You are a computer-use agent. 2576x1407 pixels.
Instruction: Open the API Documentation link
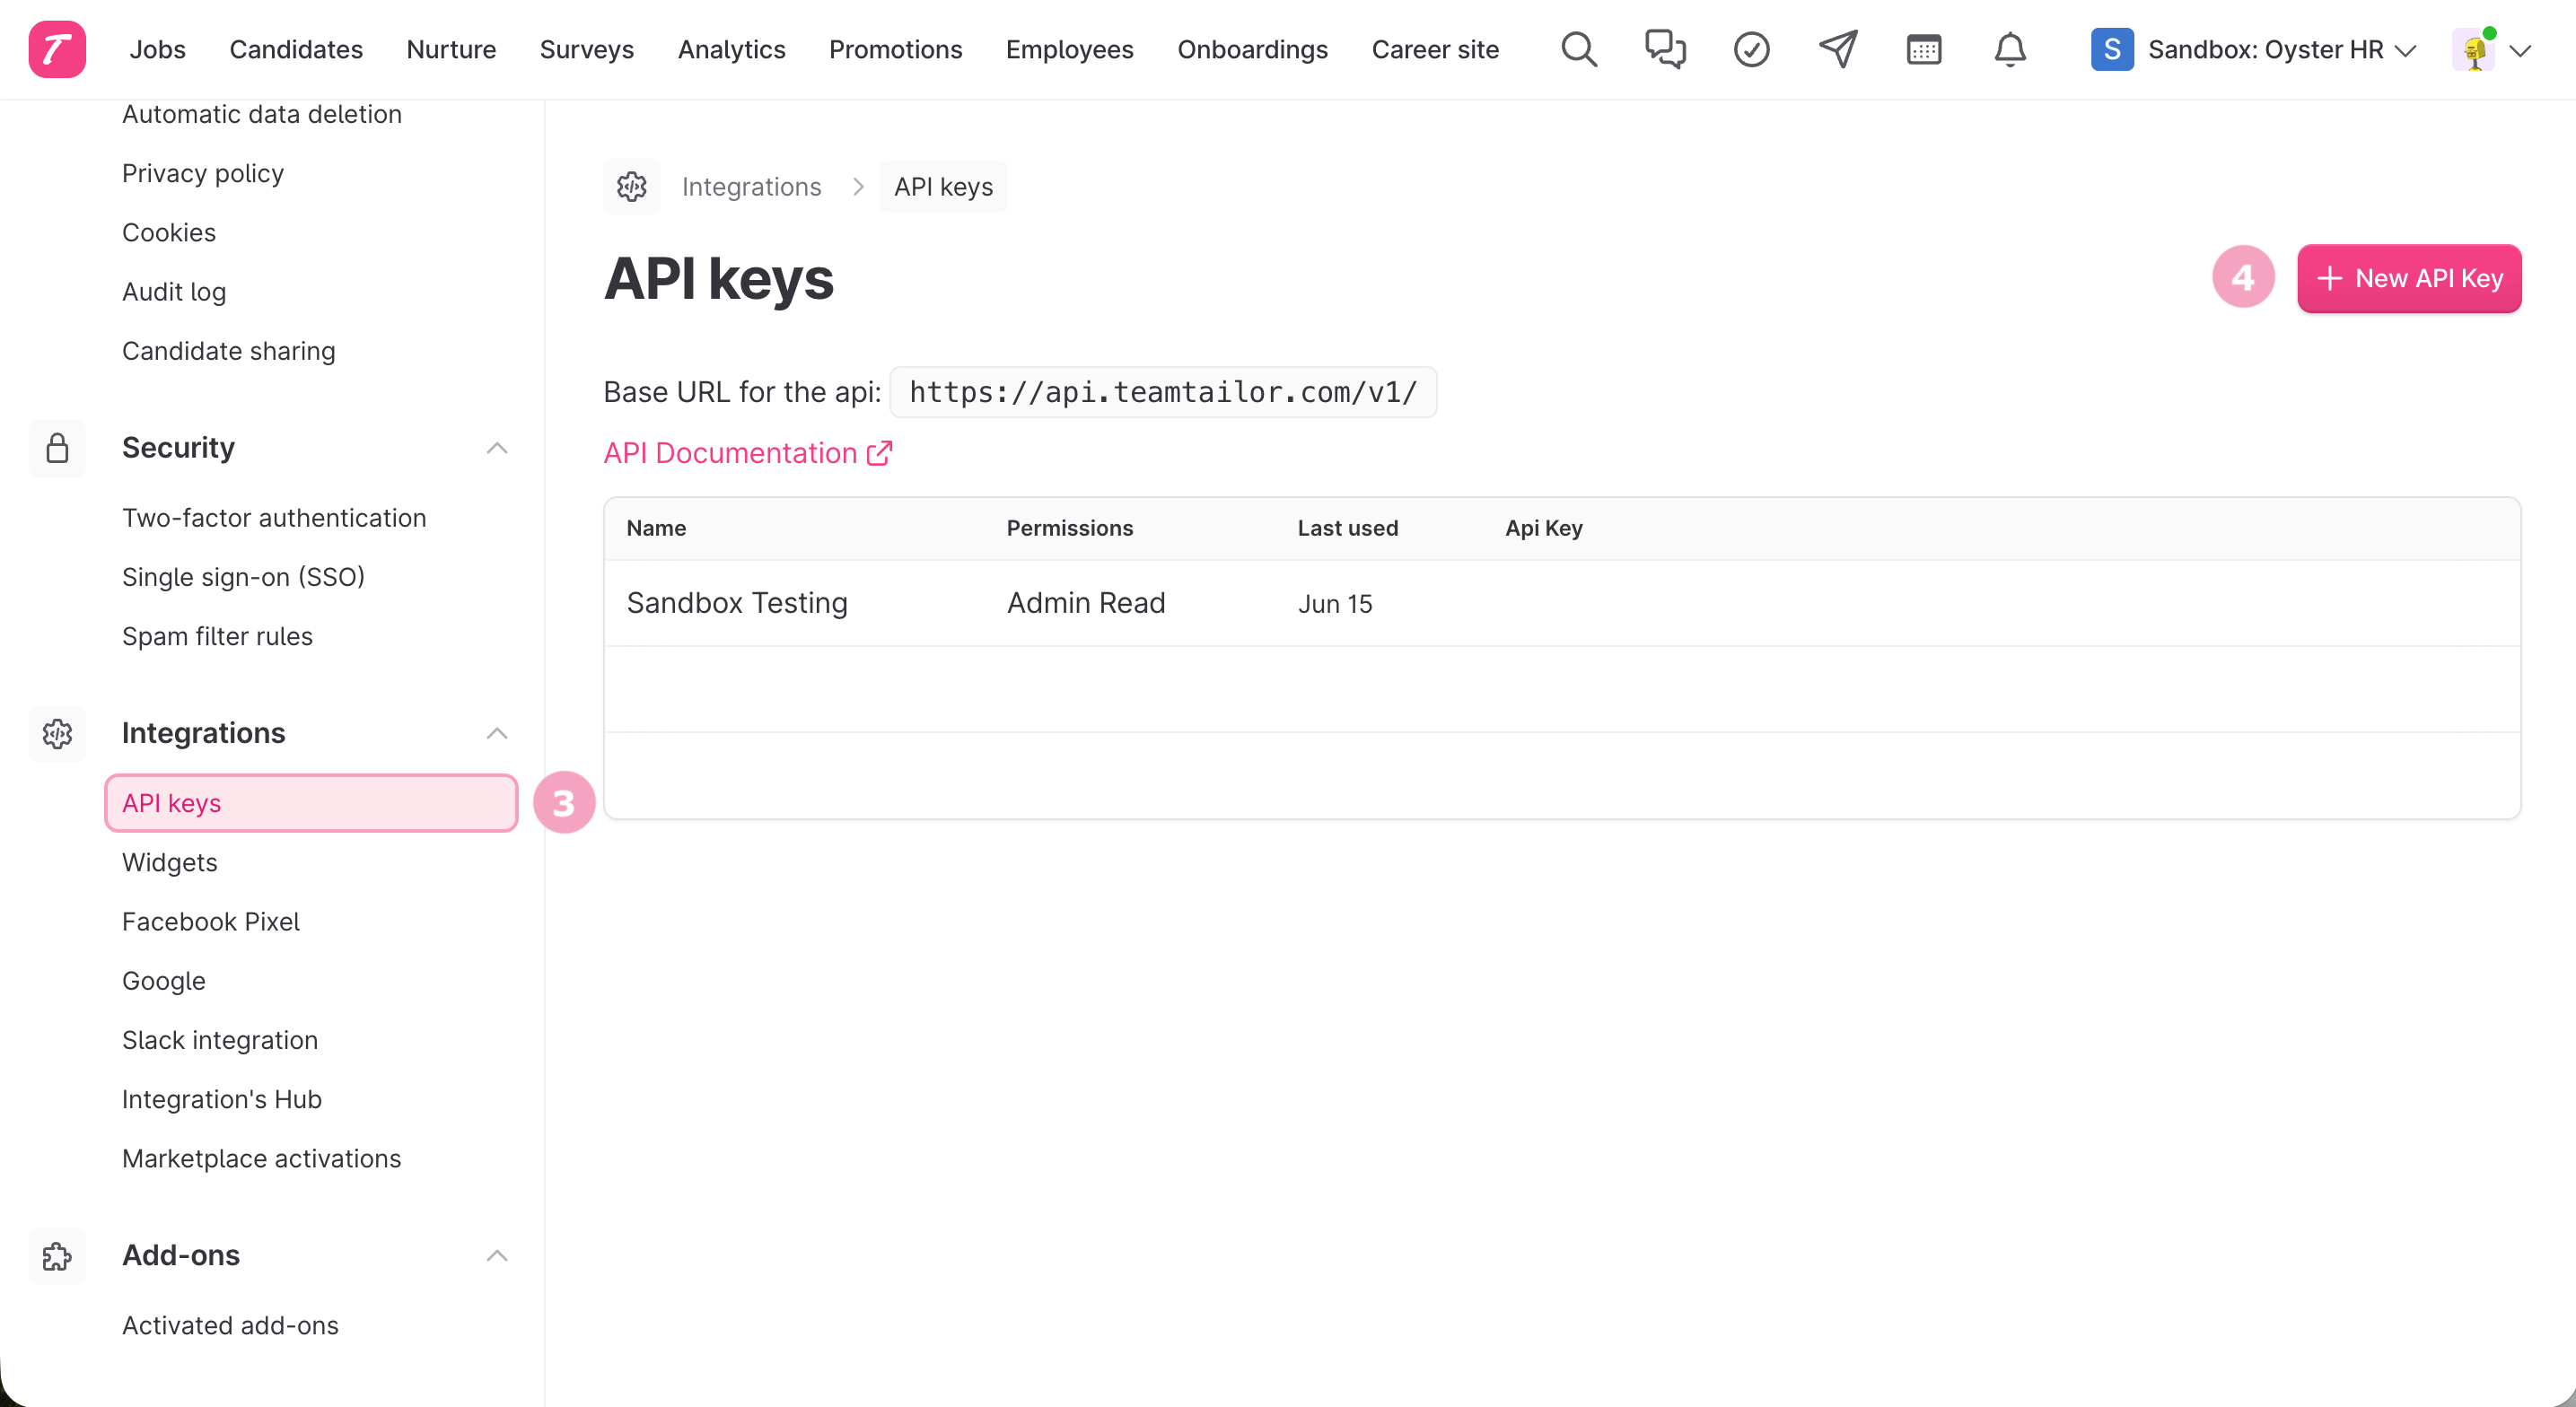748,453
